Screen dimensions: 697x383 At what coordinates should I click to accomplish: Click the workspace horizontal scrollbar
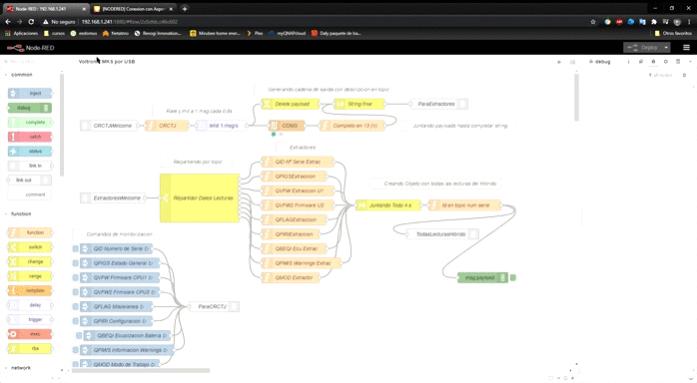(140, 370)
